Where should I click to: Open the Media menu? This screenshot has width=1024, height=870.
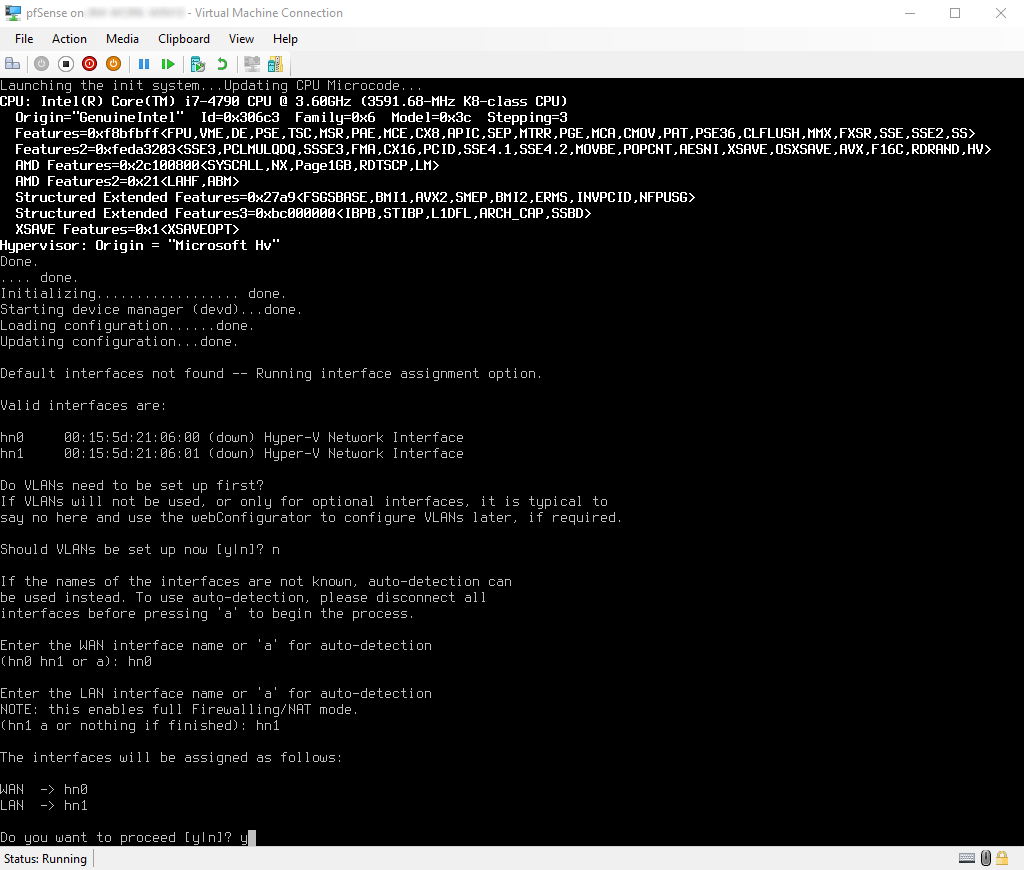point(122,39)
